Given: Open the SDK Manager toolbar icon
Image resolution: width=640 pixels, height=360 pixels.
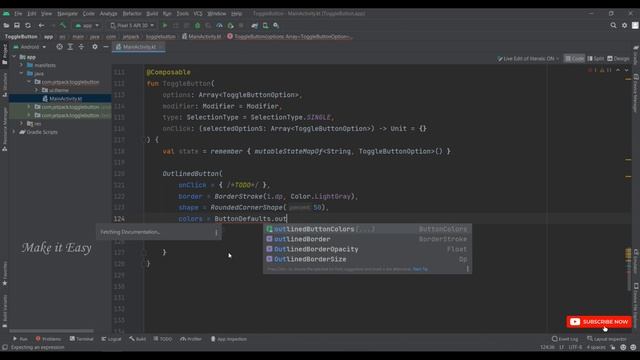Looking at the screenshot, I should (x=276, y=25).
